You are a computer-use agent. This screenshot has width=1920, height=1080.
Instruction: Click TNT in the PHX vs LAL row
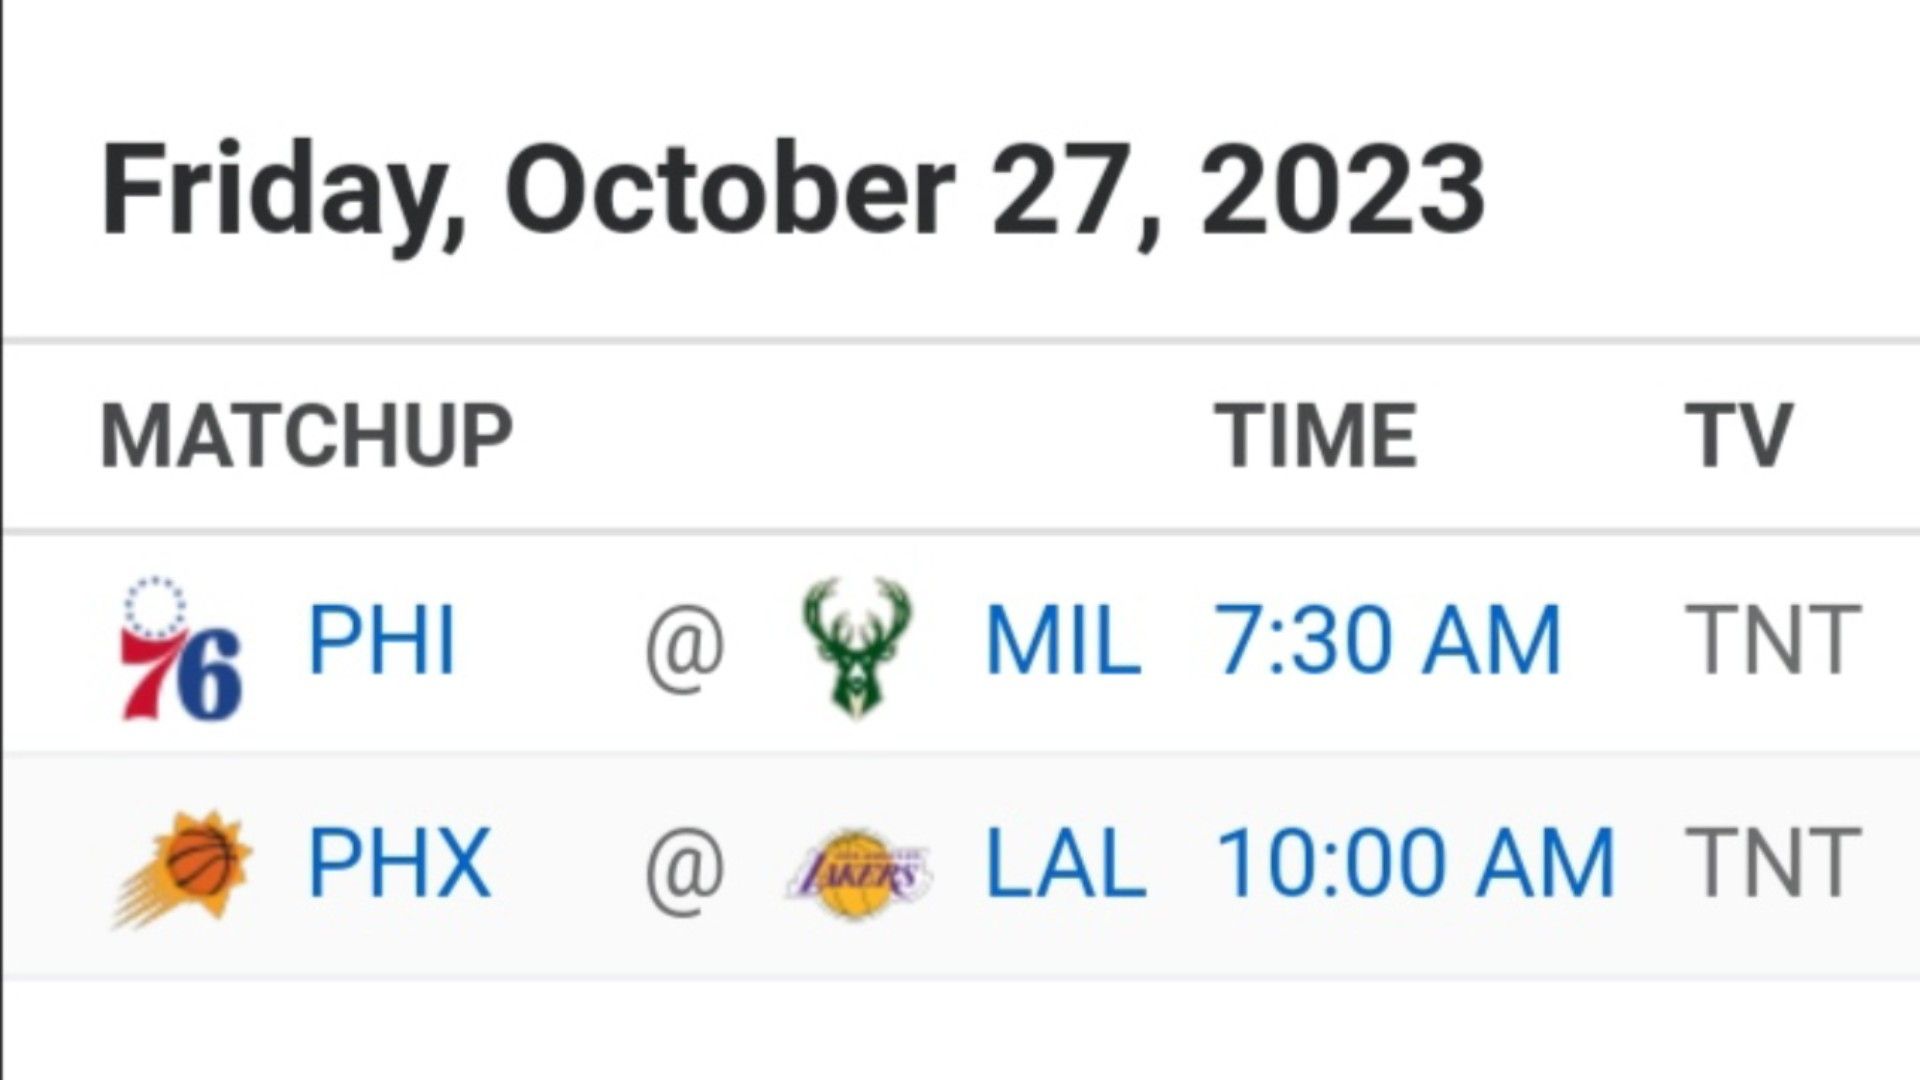point(1772,862)
